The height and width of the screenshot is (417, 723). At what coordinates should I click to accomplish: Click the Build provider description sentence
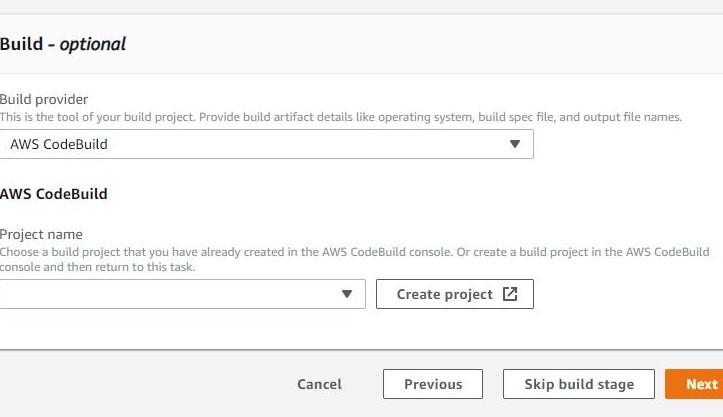pyautogui.click(x=341, y=117)
